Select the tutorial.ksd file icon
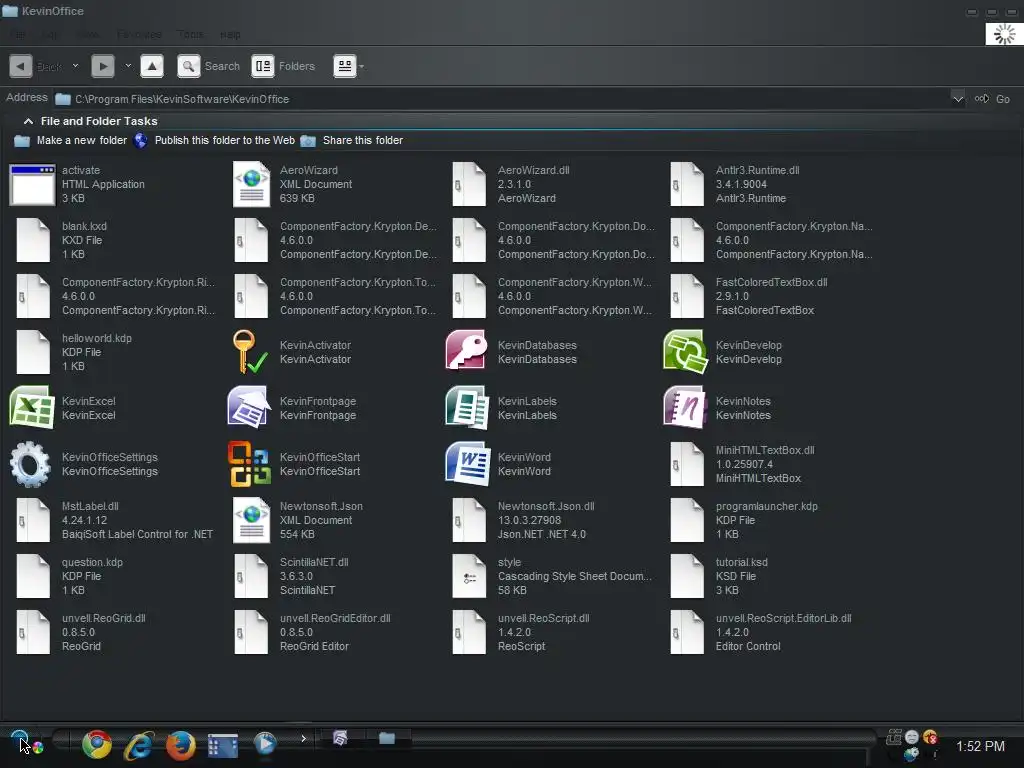Viewport: 1024px width, 768px height. 687,576
